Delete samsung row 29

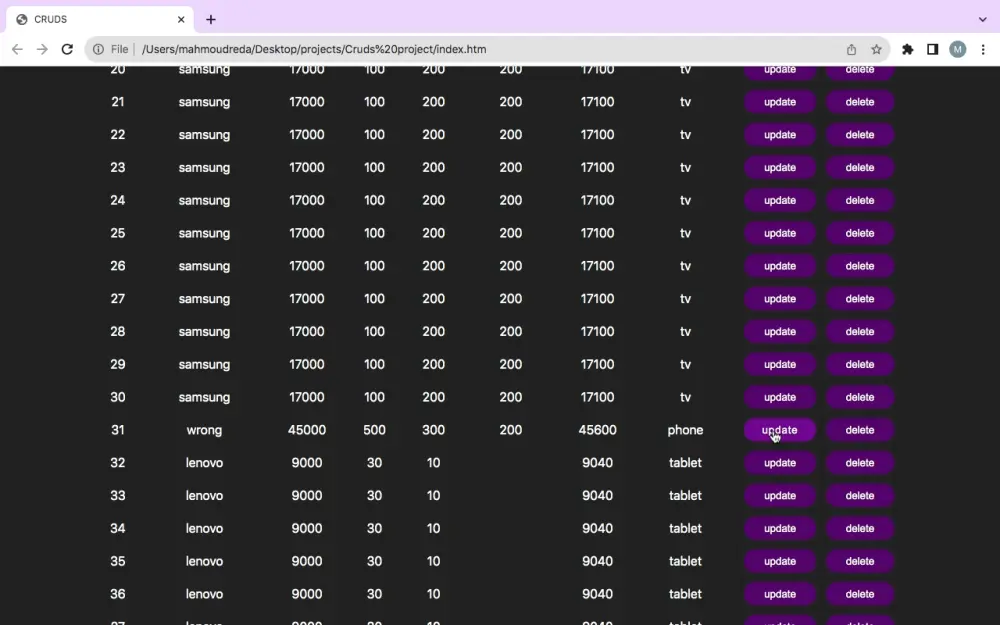pos(860,365)
